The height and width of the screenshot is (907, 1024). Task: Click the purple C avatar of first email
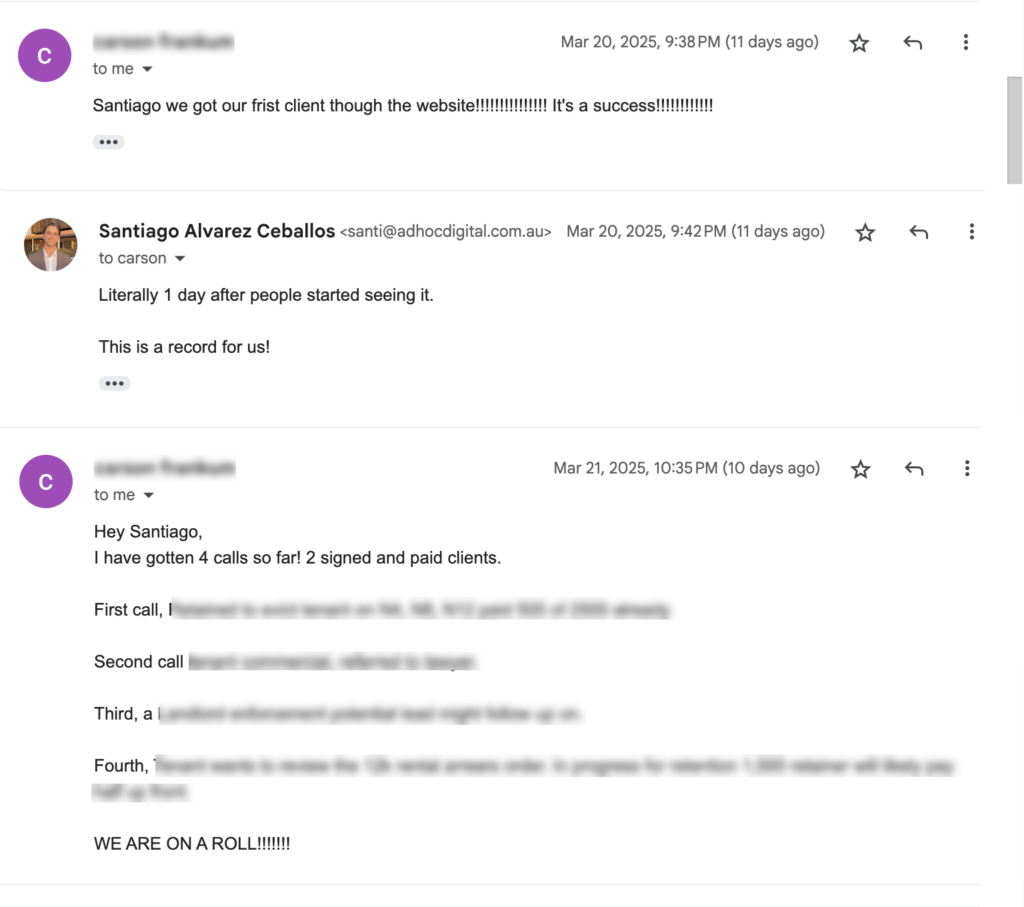point(44,56)
